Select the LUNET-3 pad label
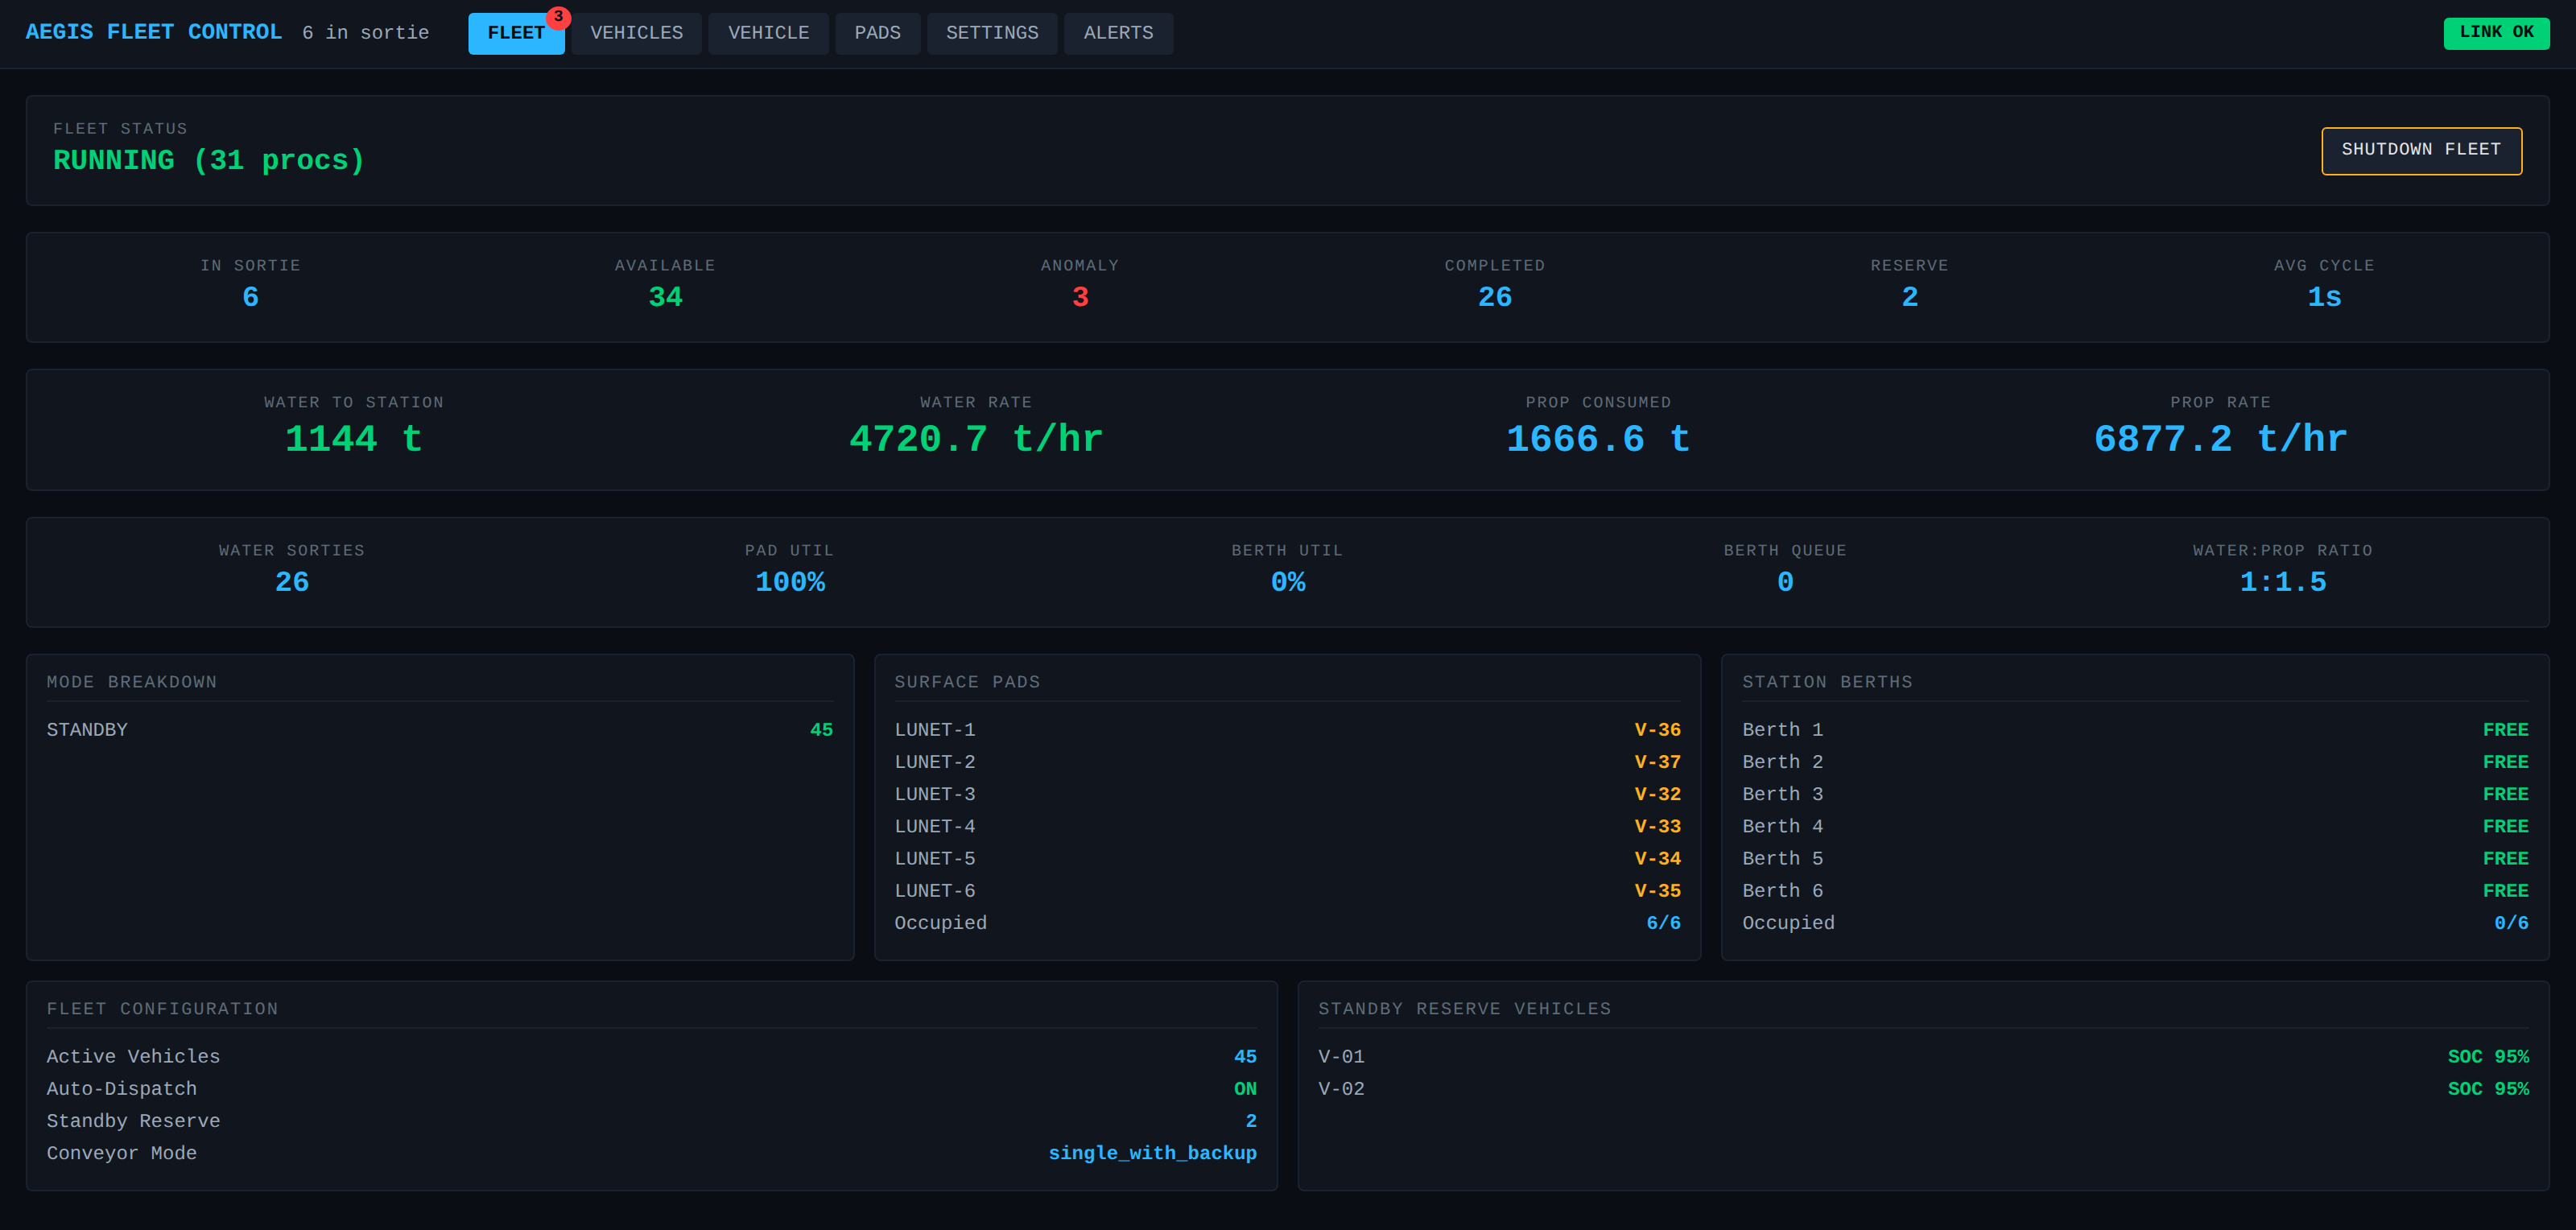 tap(935, 794)
